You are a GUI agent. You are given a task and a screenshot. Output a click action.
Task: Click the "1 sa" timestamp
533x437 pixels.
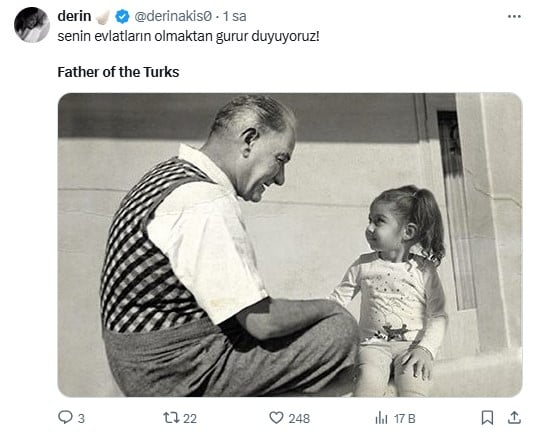pos(234,16)
